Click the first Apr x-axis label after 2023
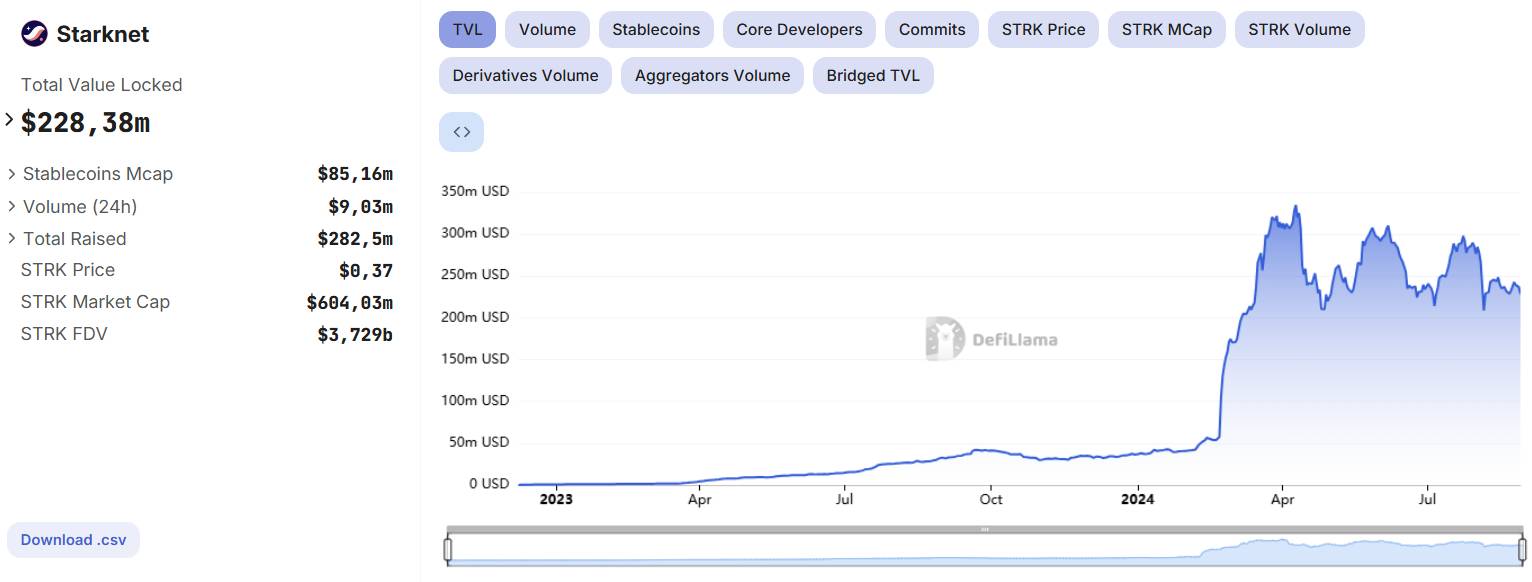This screenshot has width=1532, height=582. 700,499
